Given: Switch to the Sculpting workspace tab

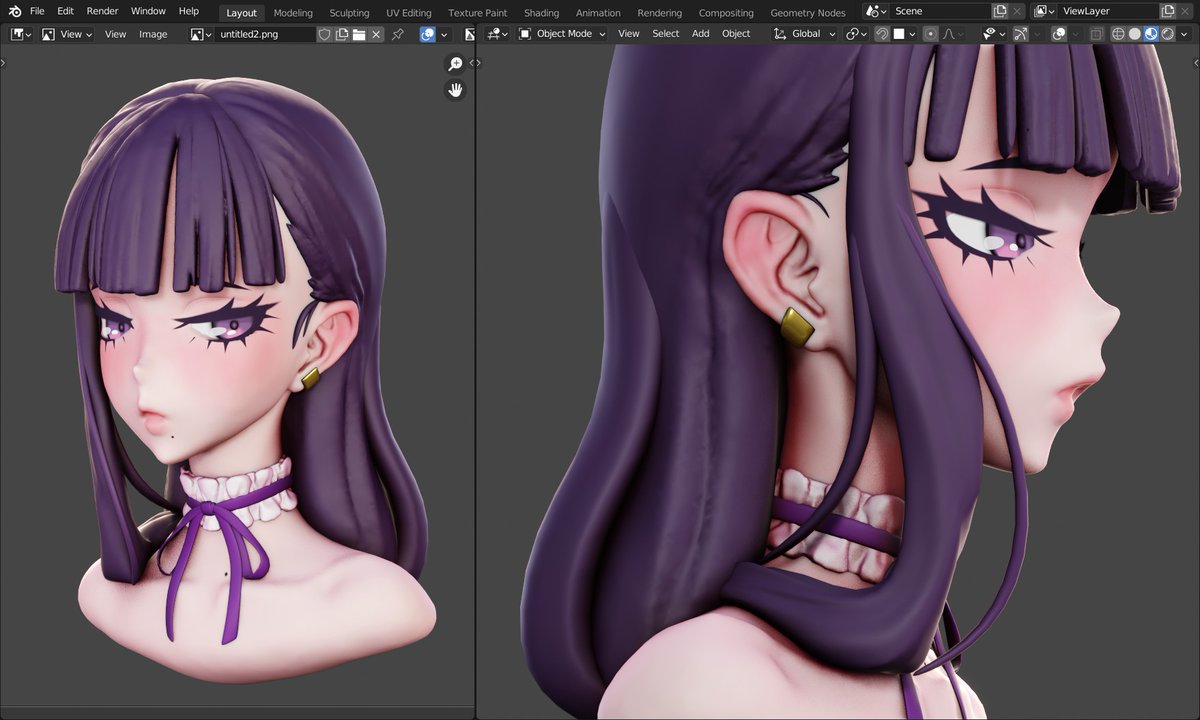Looking at the screenshot, I should click(x=349, y=13).
